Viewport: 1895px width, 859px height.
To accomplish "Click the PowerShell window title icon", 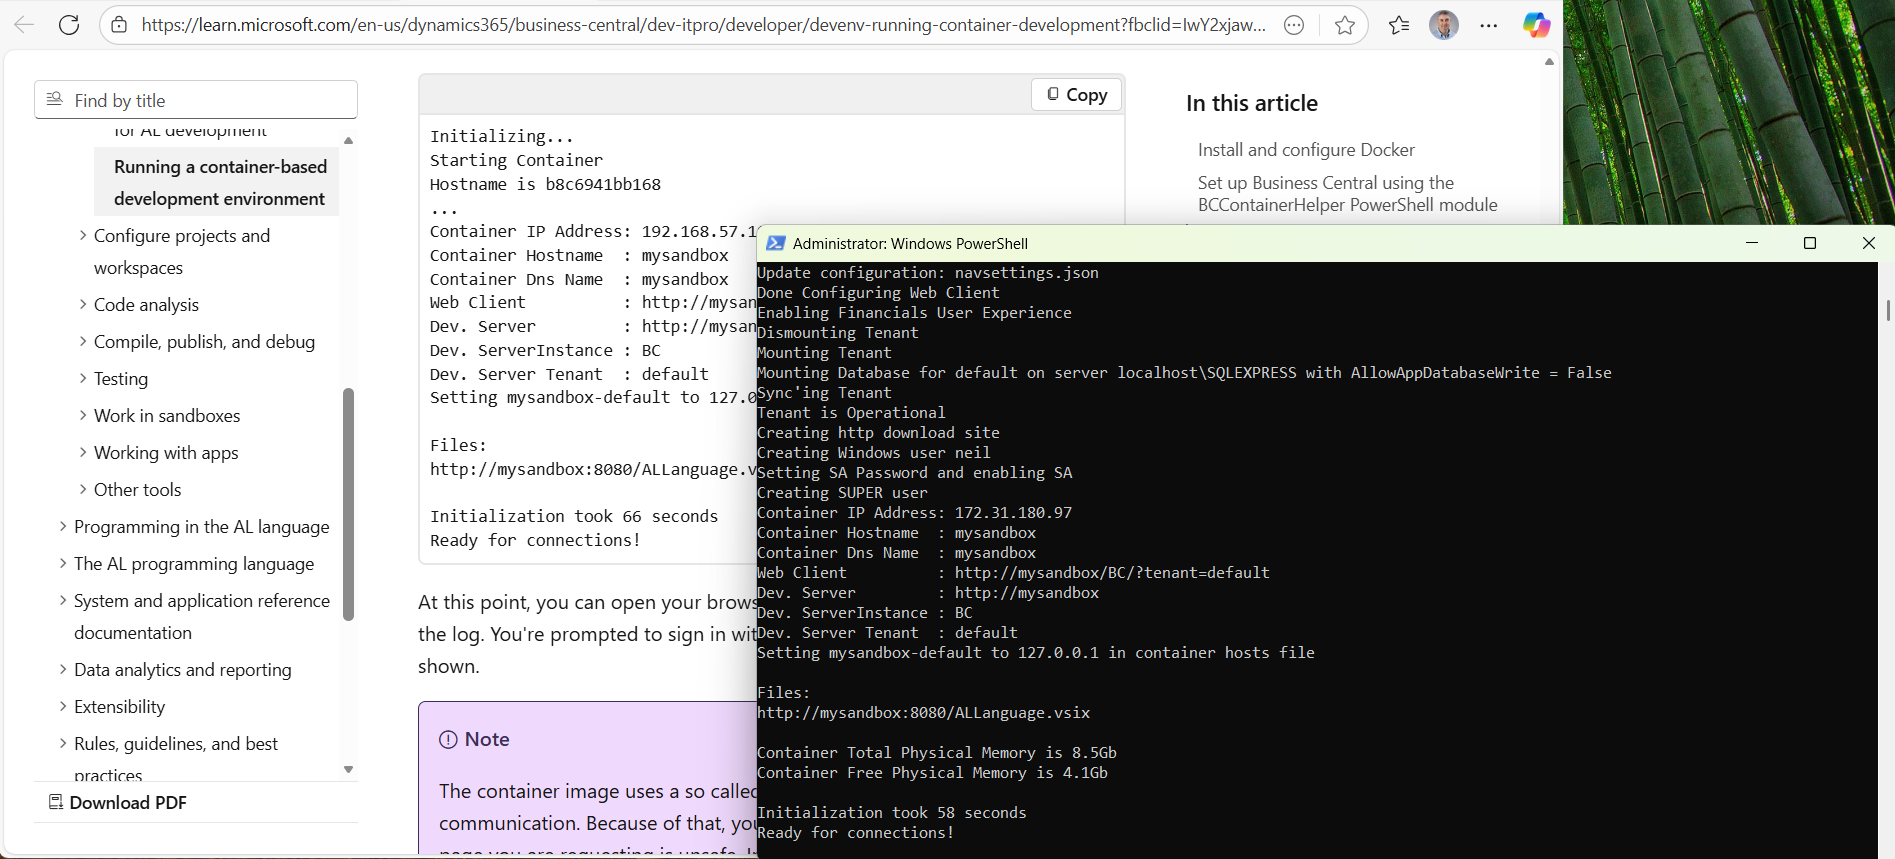I will tap(775, 243).
